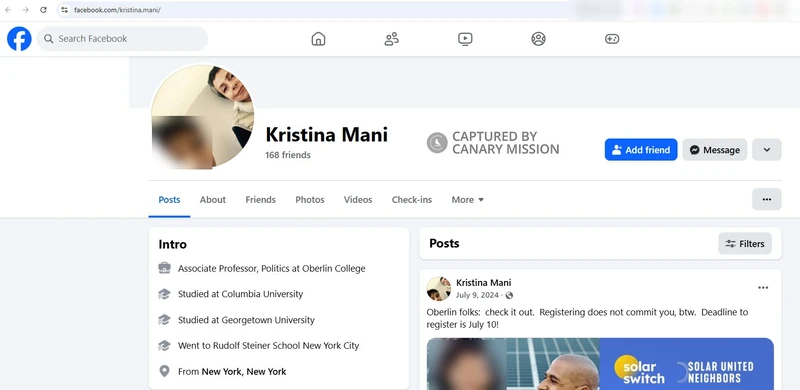Open the 168 friends link
This screenshot has height=390, width=800.
[x=288, y=155]
